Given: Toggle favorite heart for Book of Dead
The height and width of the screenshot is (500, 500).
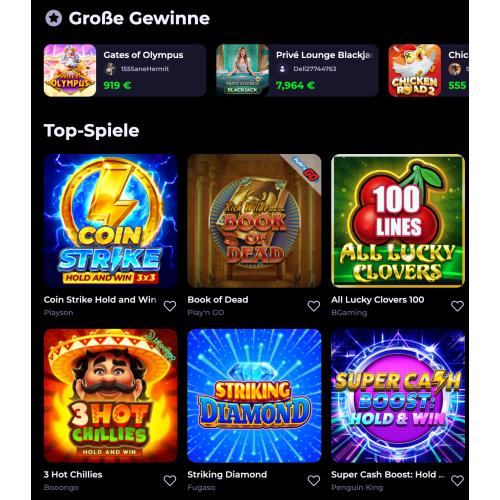Looking at the screenshot, I should [x=314, y=306].
